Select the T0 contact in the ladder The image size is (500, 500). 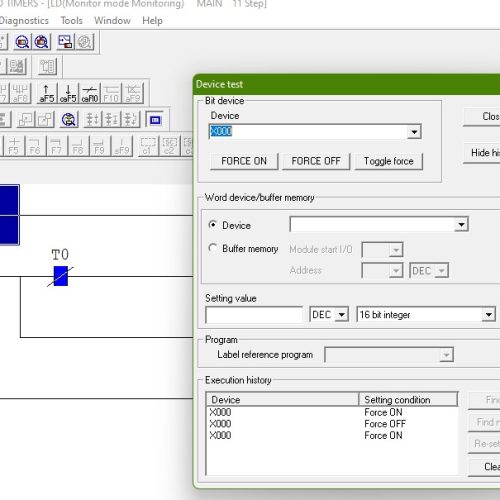click(61, 276)
